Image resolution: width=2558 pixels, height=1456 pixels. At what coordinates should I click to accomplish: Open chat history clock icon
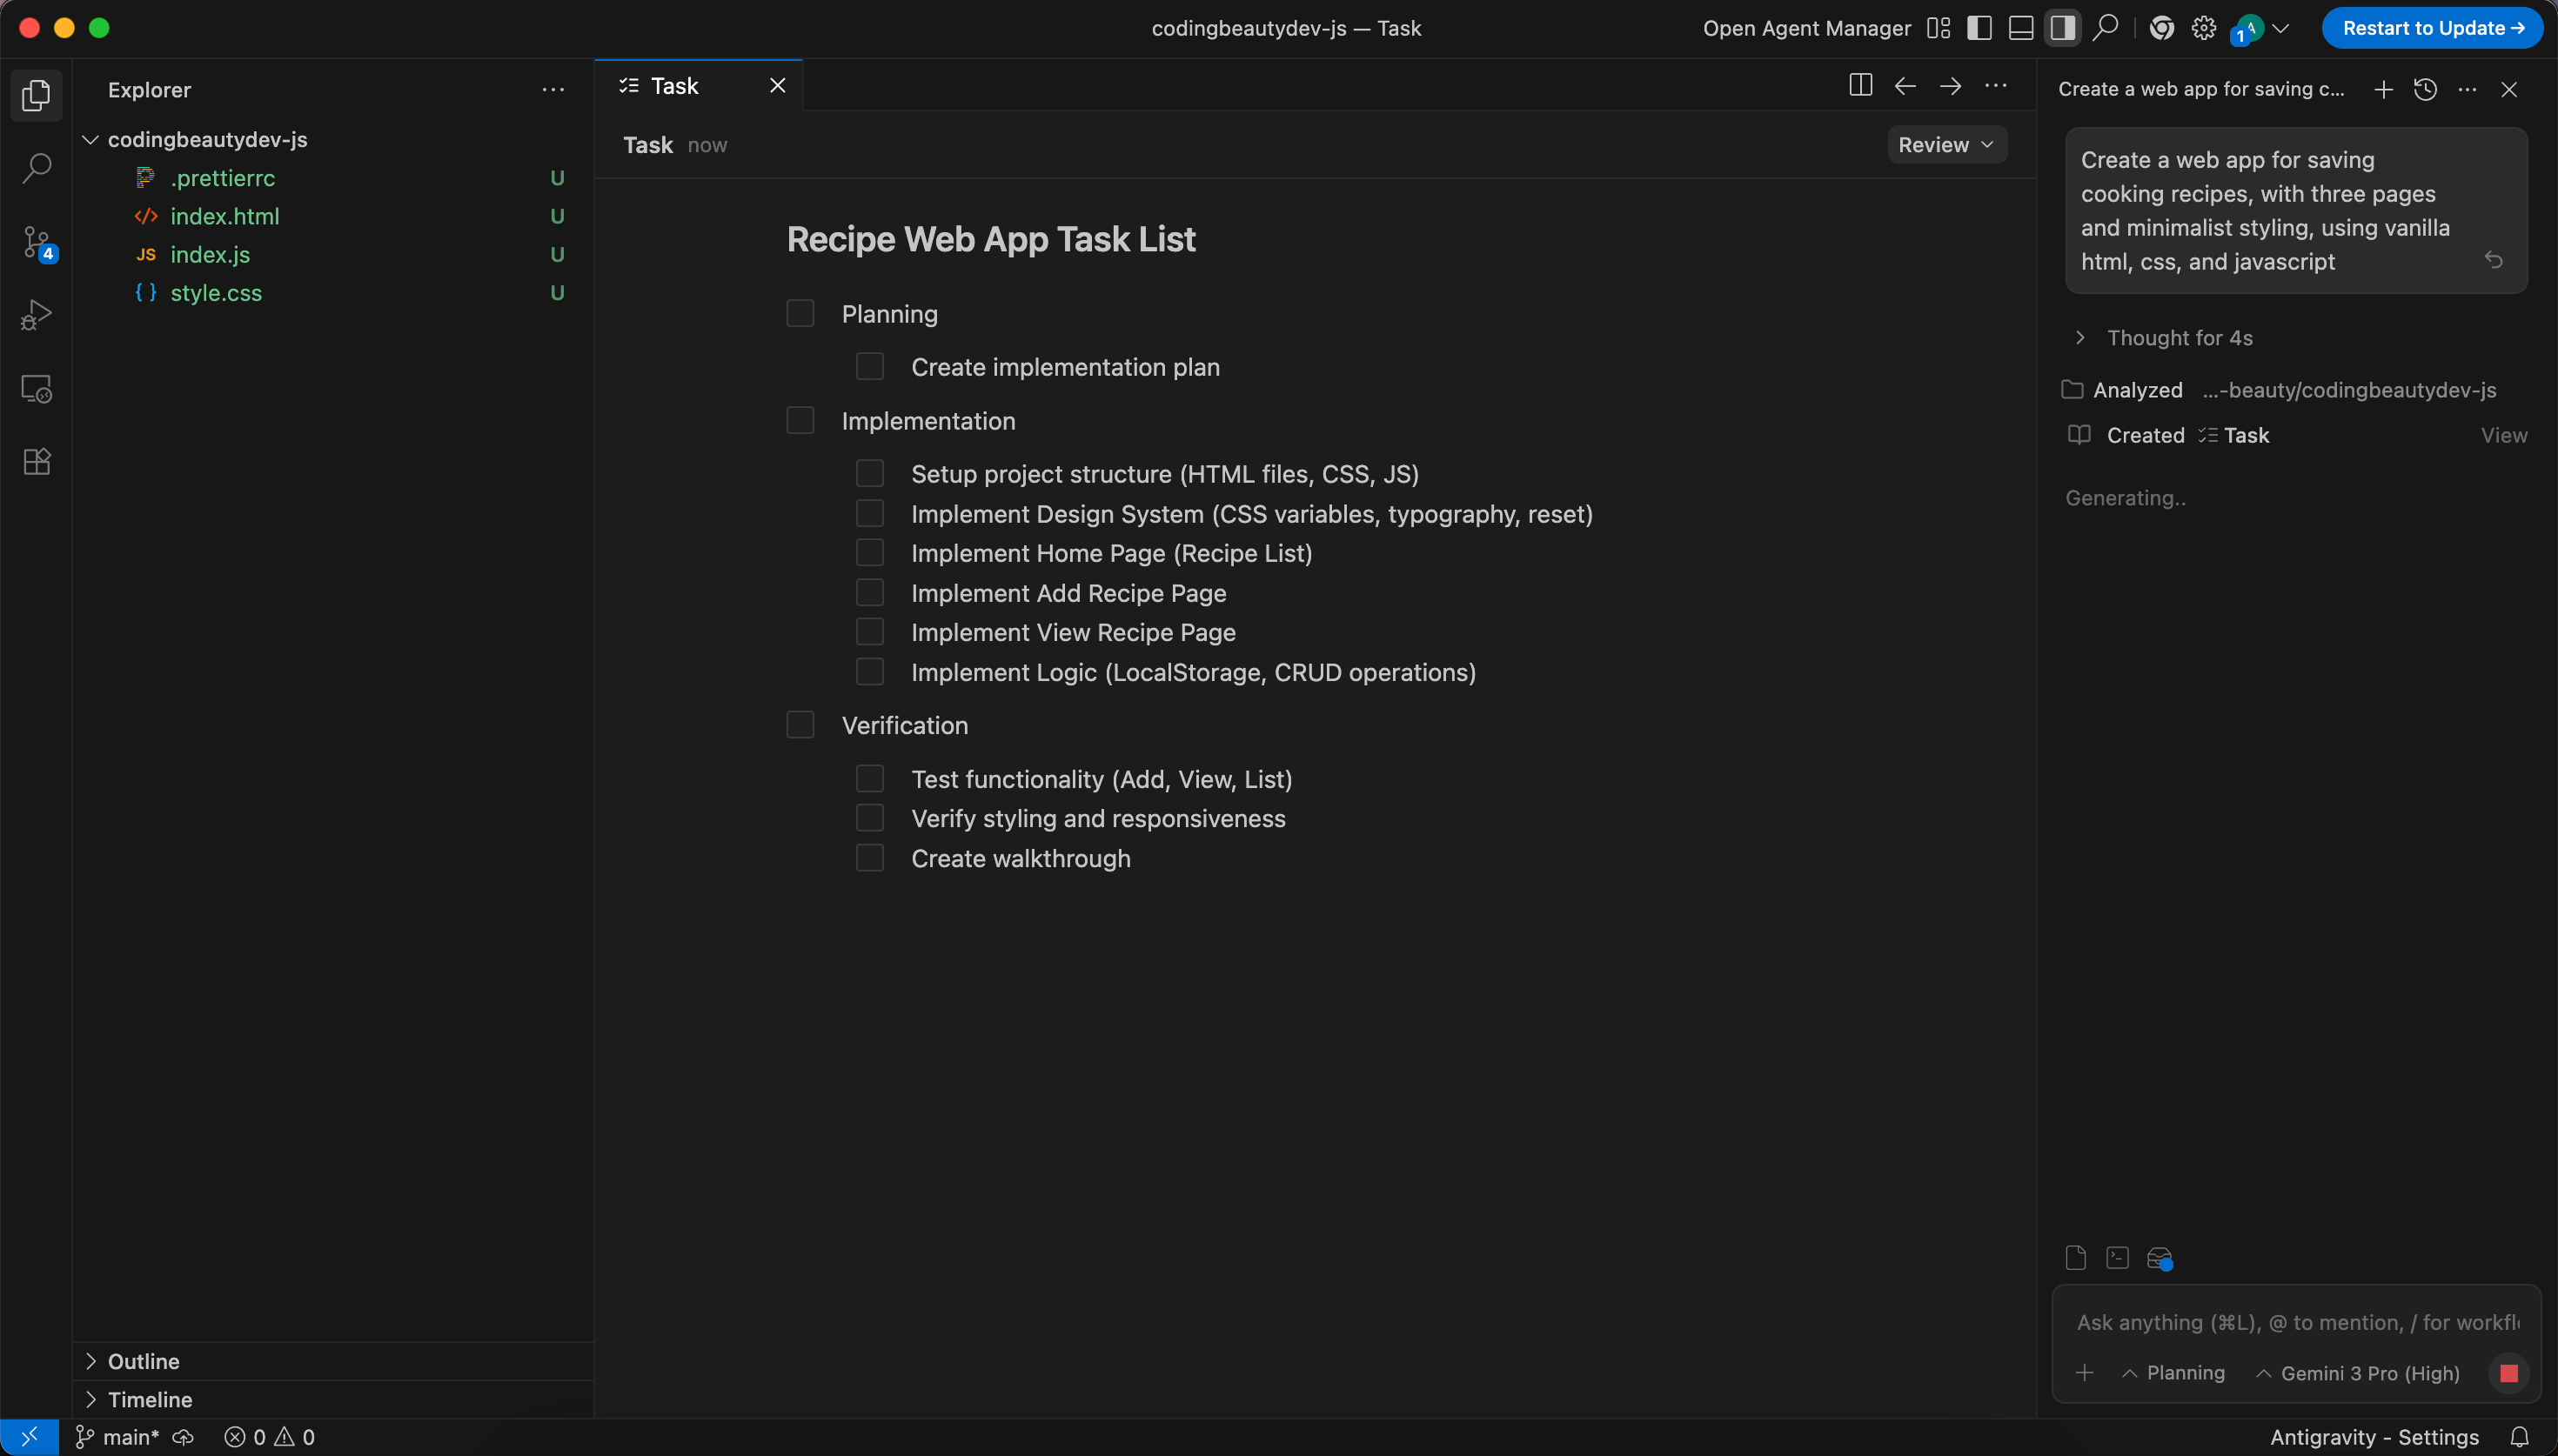2425,90
